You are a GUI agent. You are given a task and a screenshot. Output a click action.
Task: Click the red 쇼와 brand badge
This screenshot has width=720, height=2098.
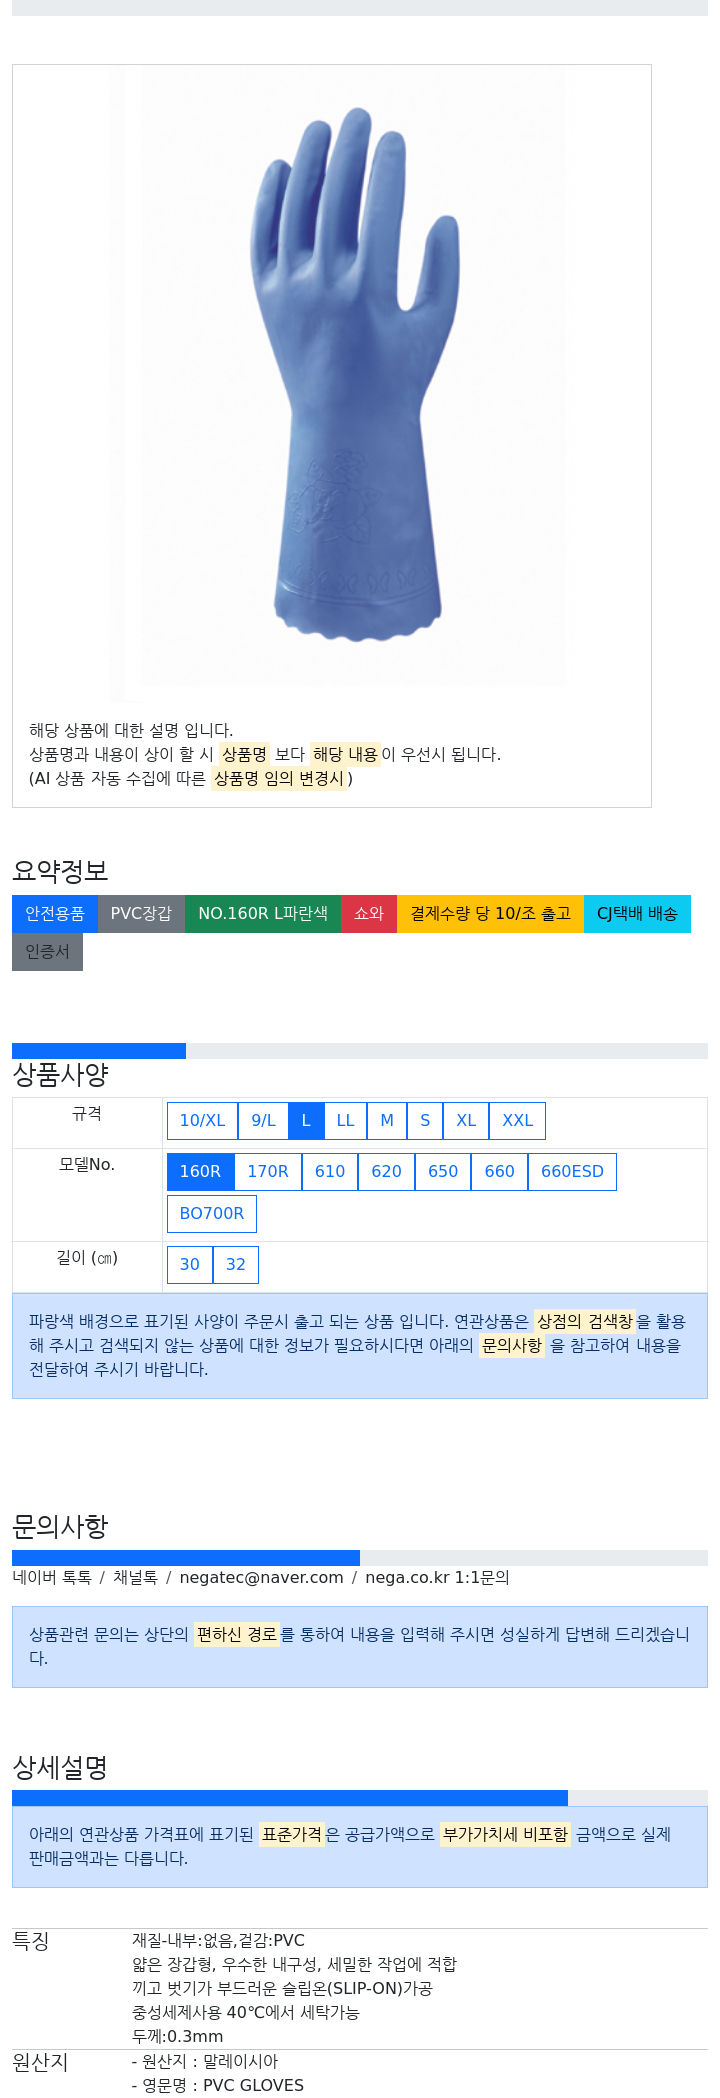(369, 913)
